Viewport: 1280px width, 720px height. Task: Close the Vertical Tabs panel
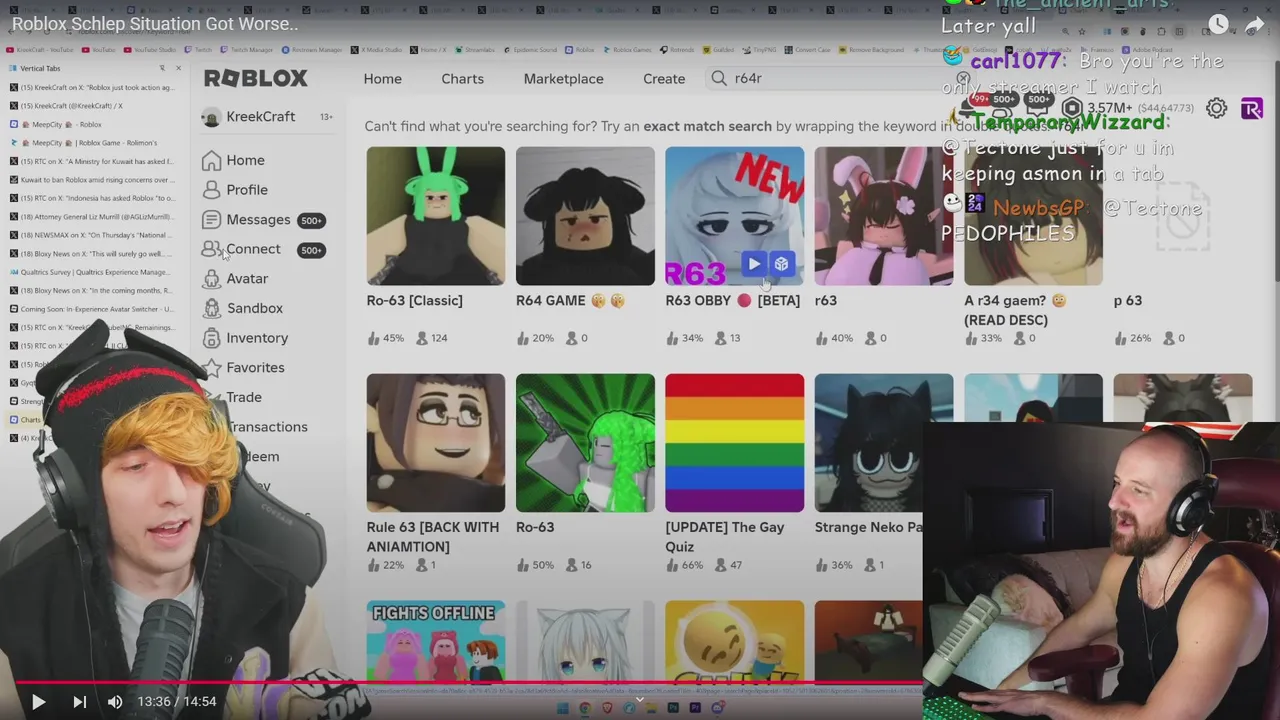178,68
